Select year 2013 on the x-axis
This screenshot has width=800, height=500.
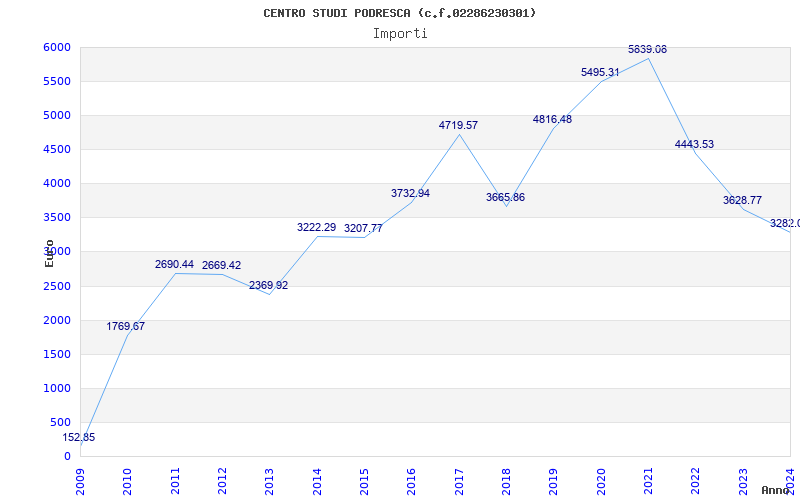(269, 481)
